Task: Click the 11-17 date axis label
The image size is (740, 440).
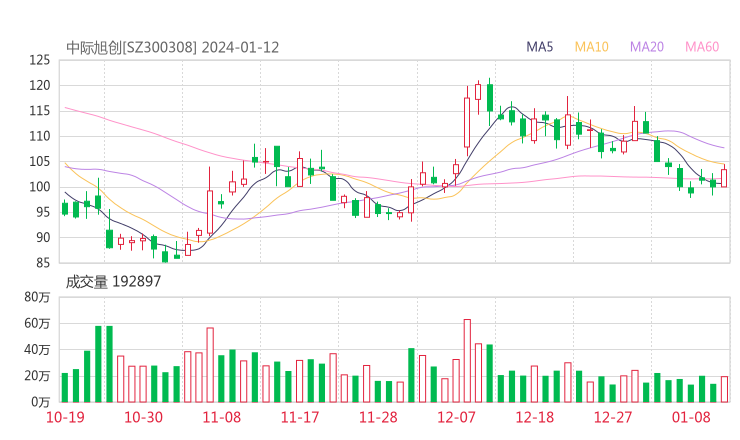Action: (x=300, y=417)
